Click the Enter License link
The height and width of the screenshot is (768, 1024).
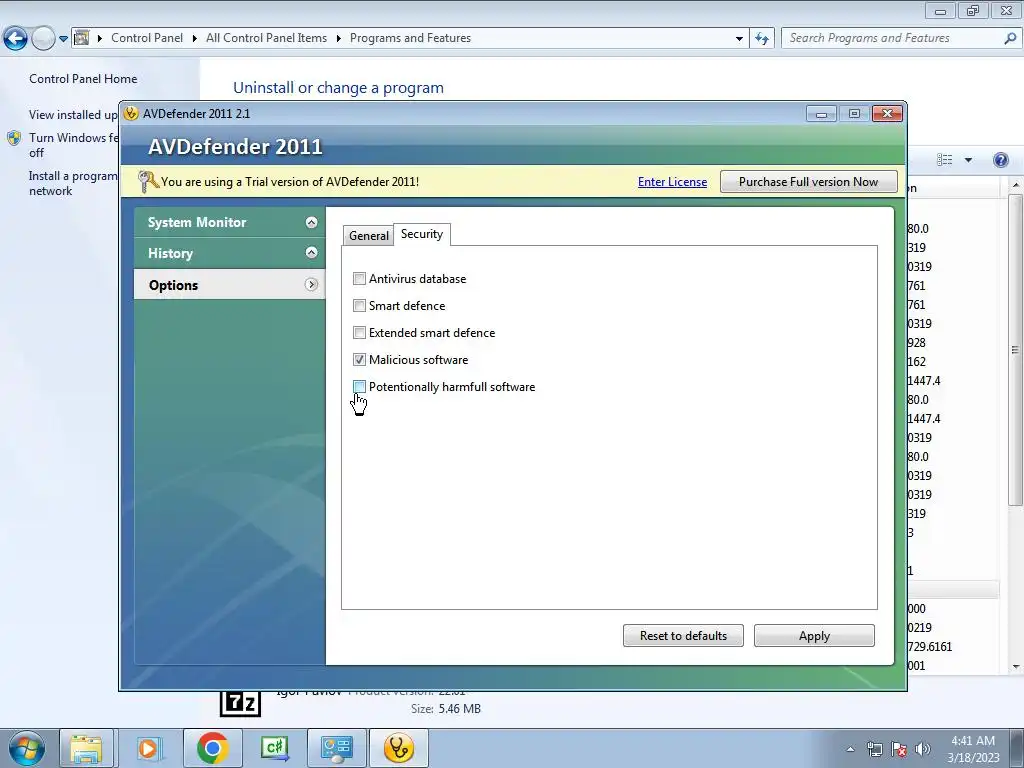point(672,182)
